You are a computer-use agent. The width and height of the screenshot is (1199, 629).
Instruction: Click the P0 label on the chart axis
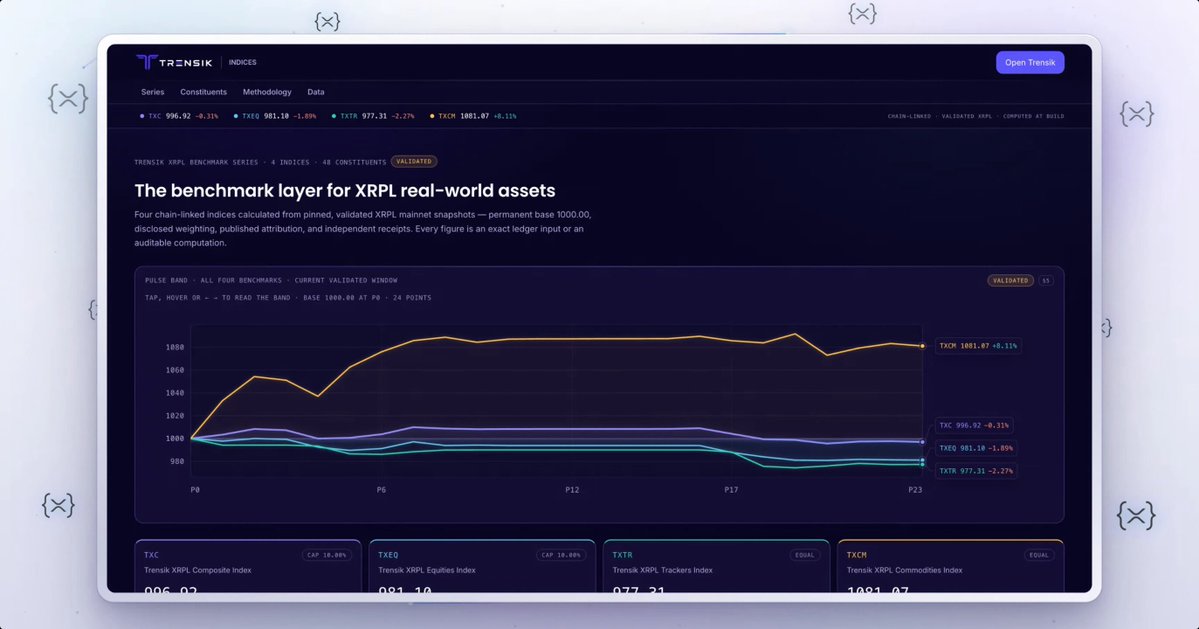(195, 490)
